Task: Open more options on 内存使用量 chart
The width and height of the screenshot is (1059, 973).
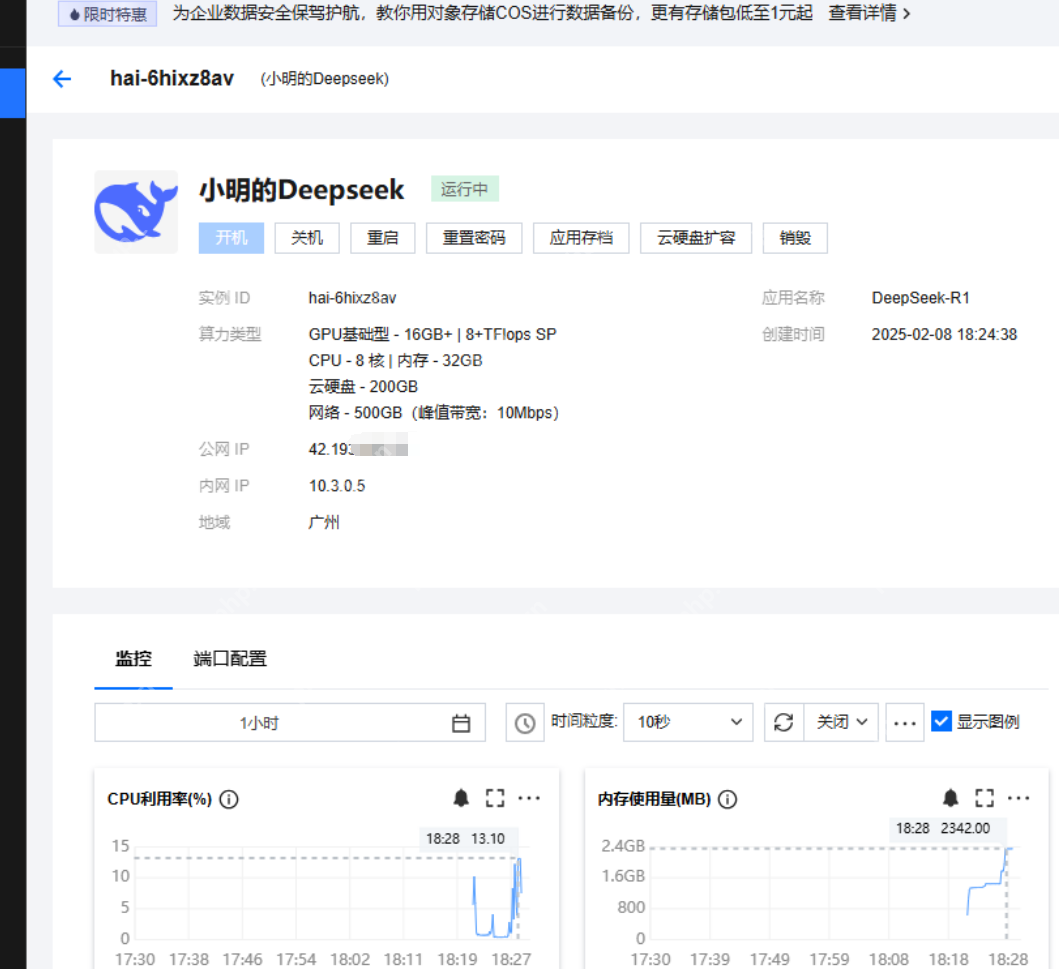Action: pyautogui.click(x=1018, y=798)
